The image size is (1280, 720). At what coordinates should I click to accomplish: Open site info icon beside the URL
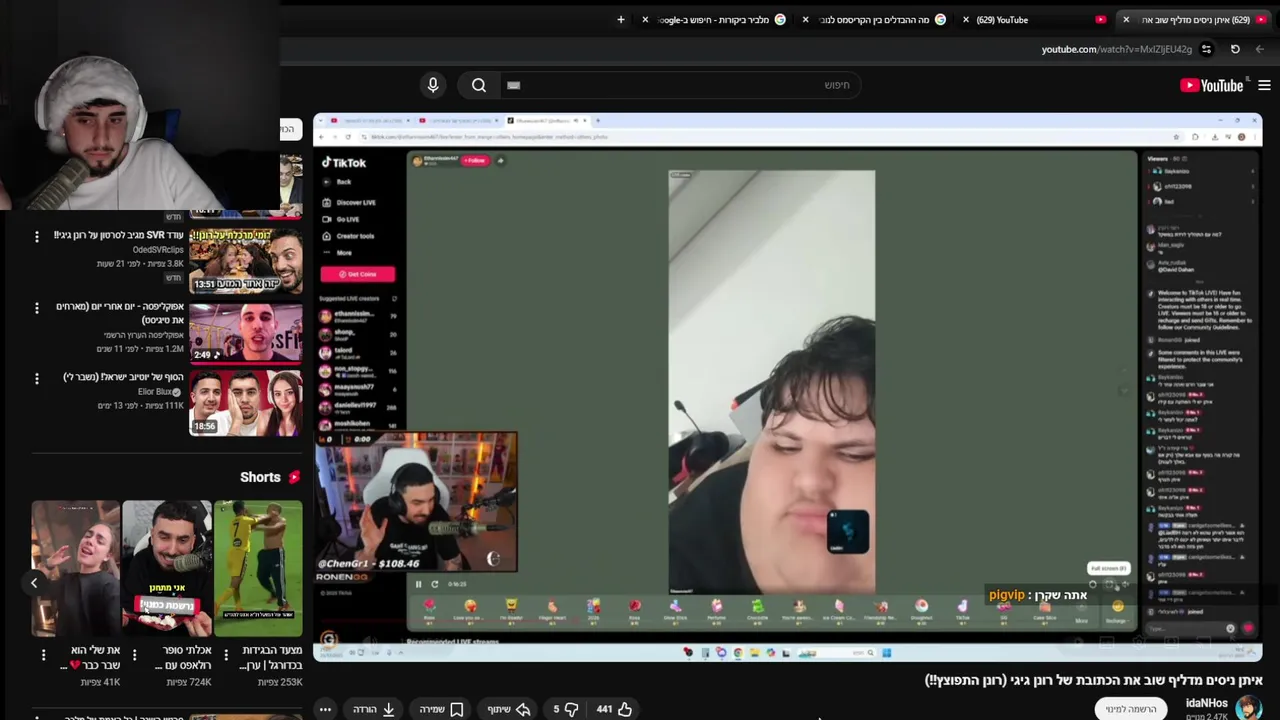[1206, 49]
